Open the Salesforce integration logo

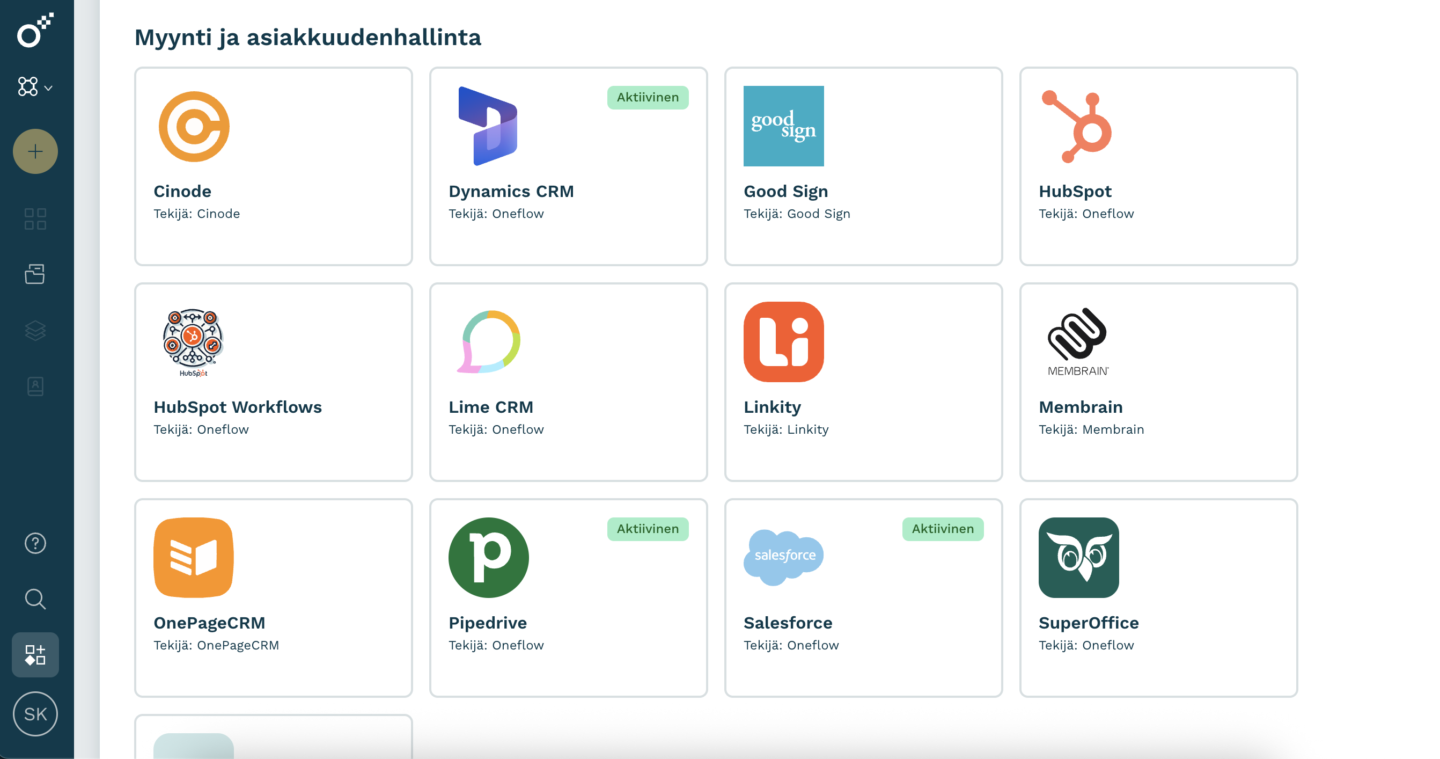783,557
